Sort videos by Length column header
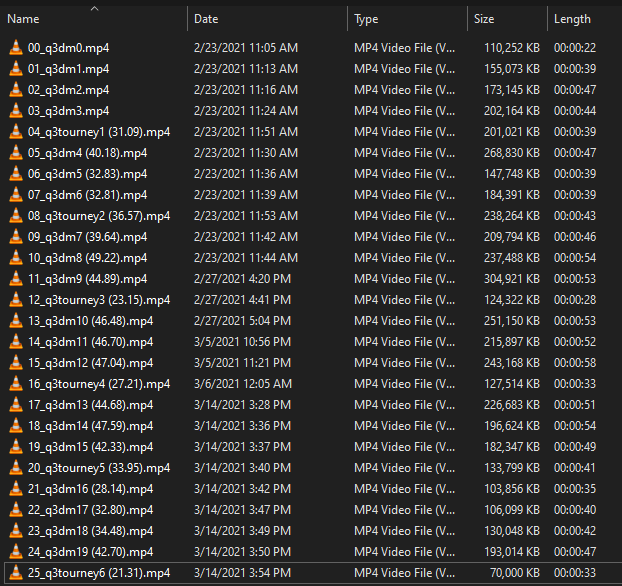 pos(572,19)
